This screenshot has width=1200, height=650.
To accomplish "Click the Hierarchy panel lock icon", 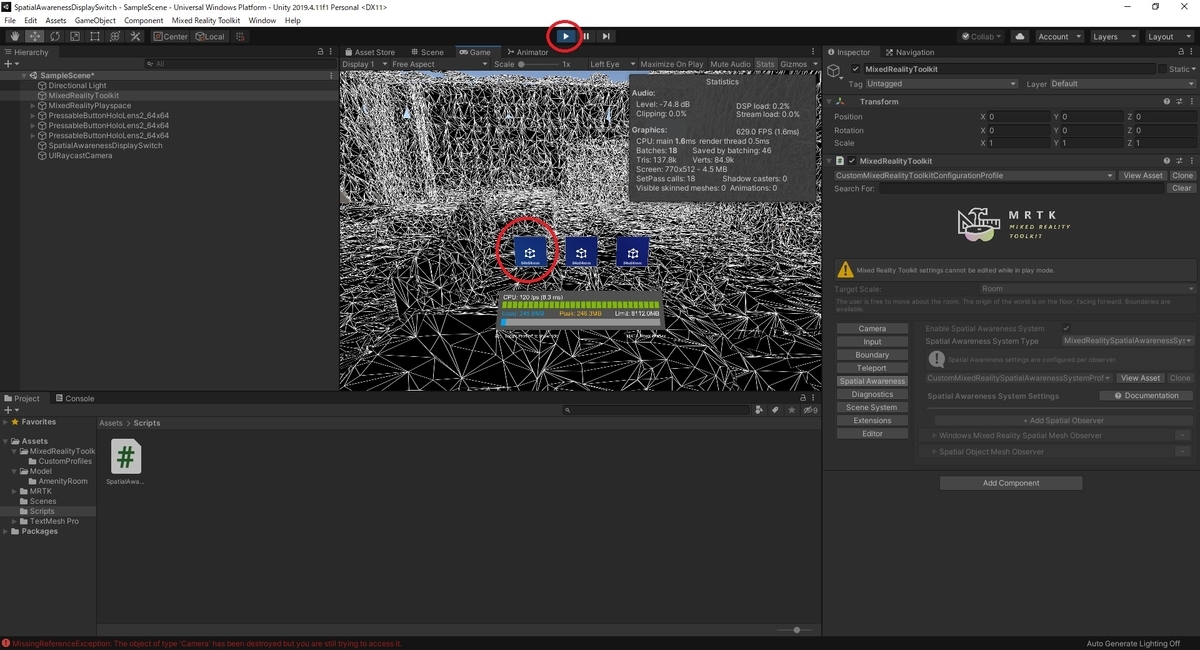I will [320, 52].
